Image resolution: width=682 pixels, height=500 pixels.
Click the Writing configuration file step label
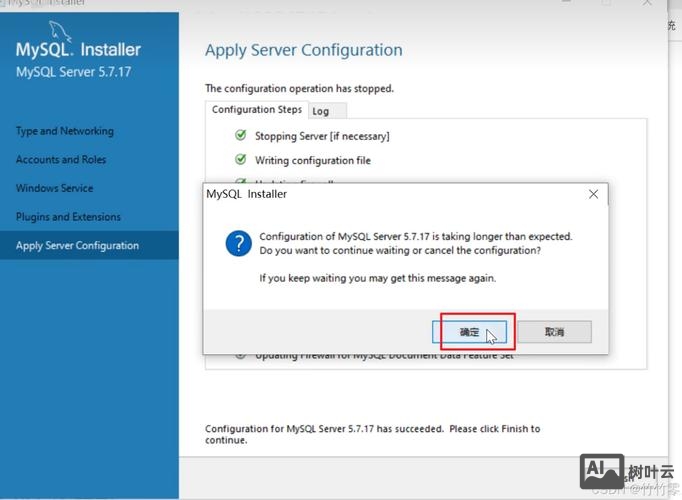(313, 160)
